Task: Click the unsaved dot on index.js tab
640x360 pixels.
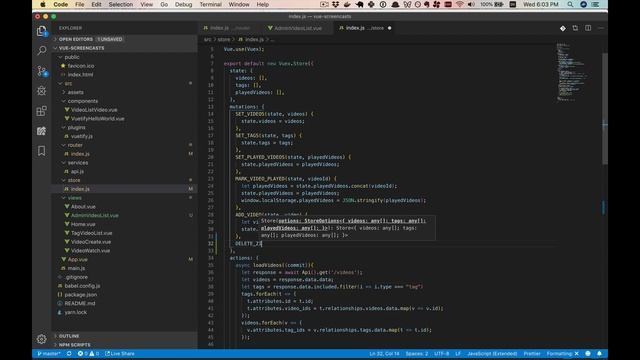Action: coord(389,28)
